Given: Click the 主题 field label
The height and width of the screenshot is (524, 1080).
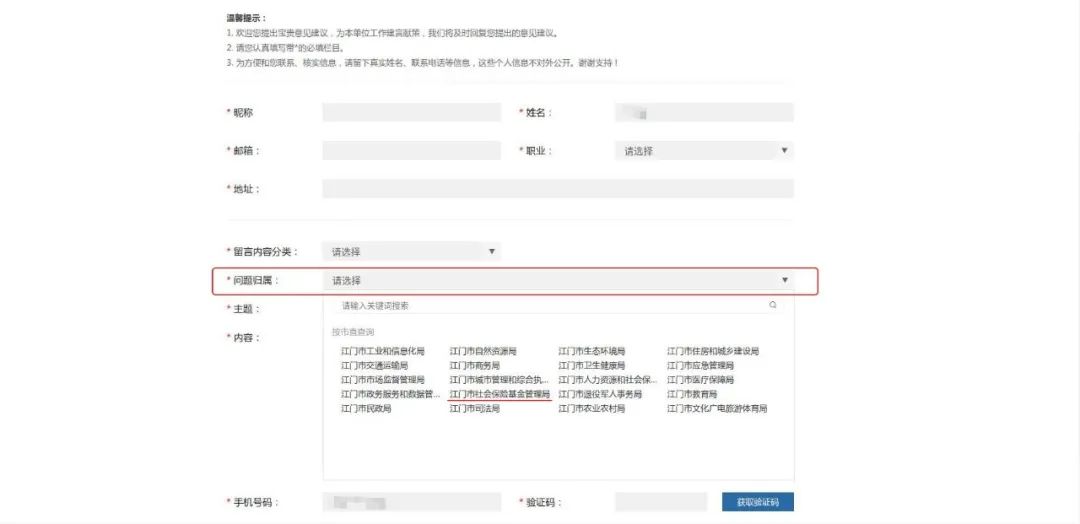Looking at the screenshot, I should click(246, 309).
